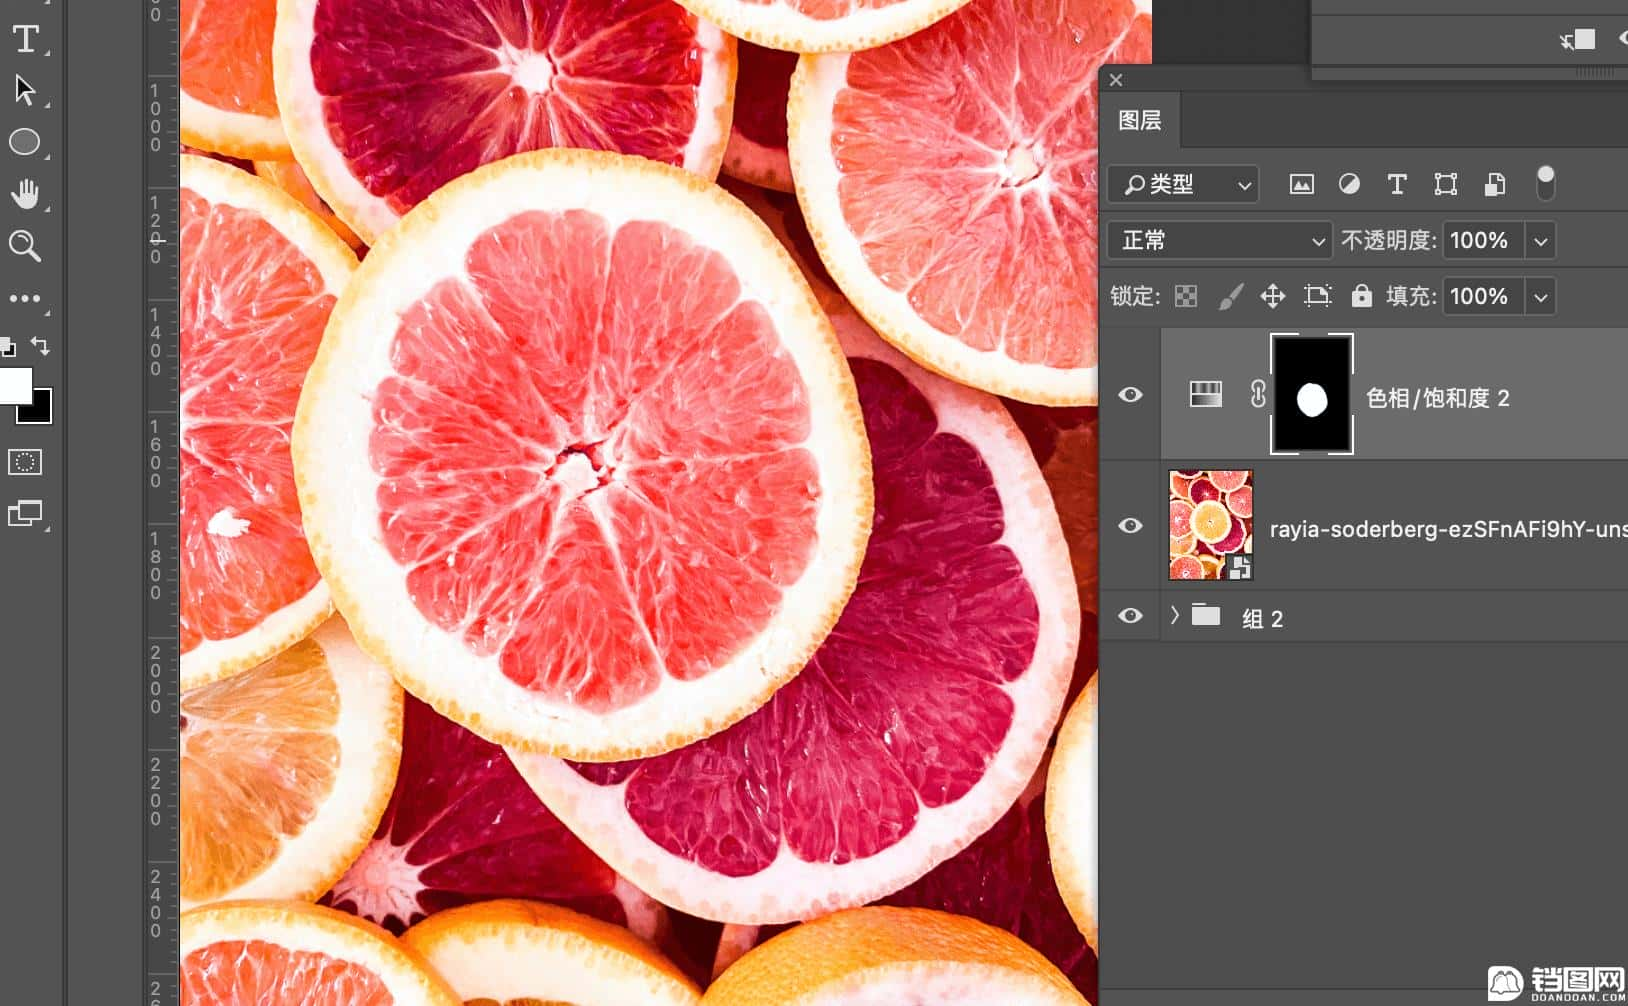
Task: Select the Path Selection arrow tool
Action: coord(25,90)
